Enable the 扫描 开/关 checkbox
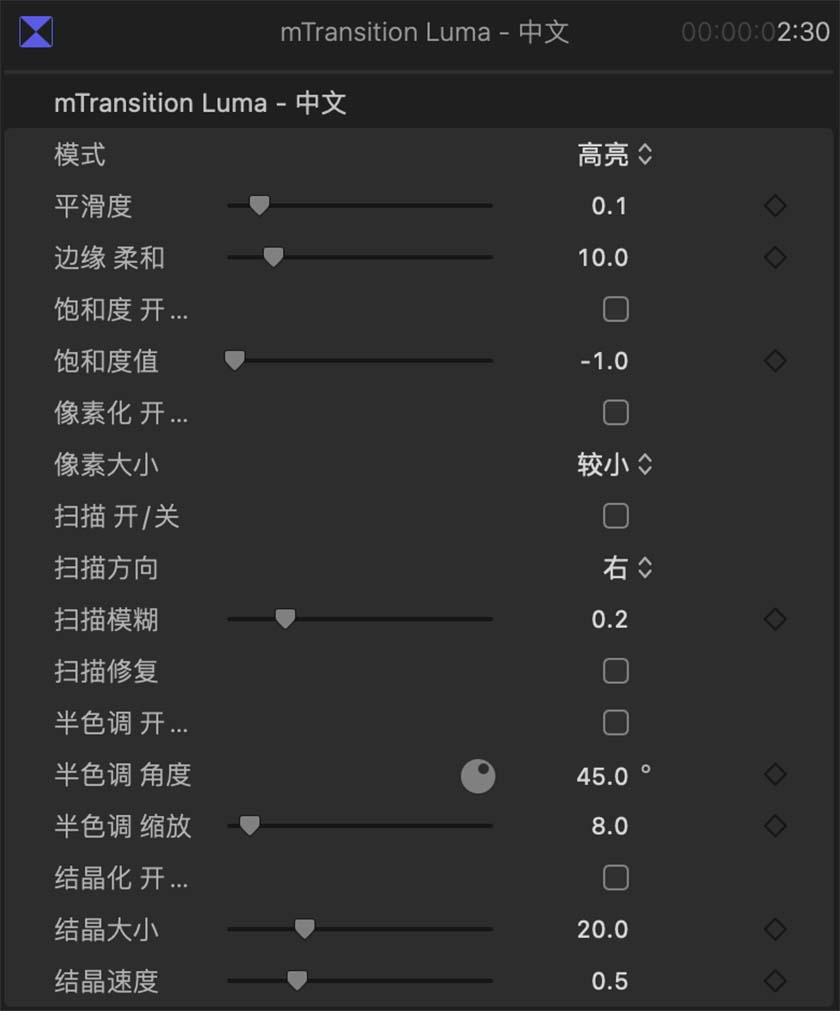 tap(616, 516)
